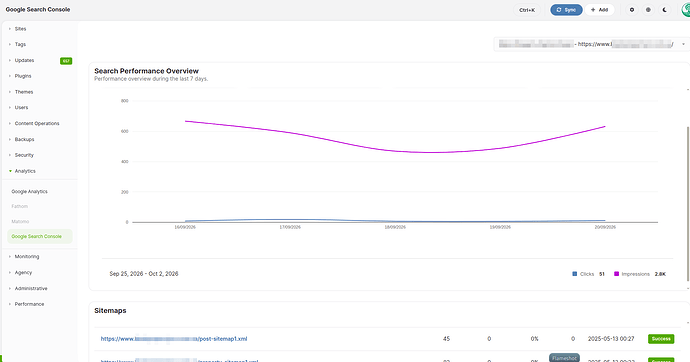Open Google Analytics submenu item
Image resolution: width=690 pixels, height=362 pixels.
[29, 192]
